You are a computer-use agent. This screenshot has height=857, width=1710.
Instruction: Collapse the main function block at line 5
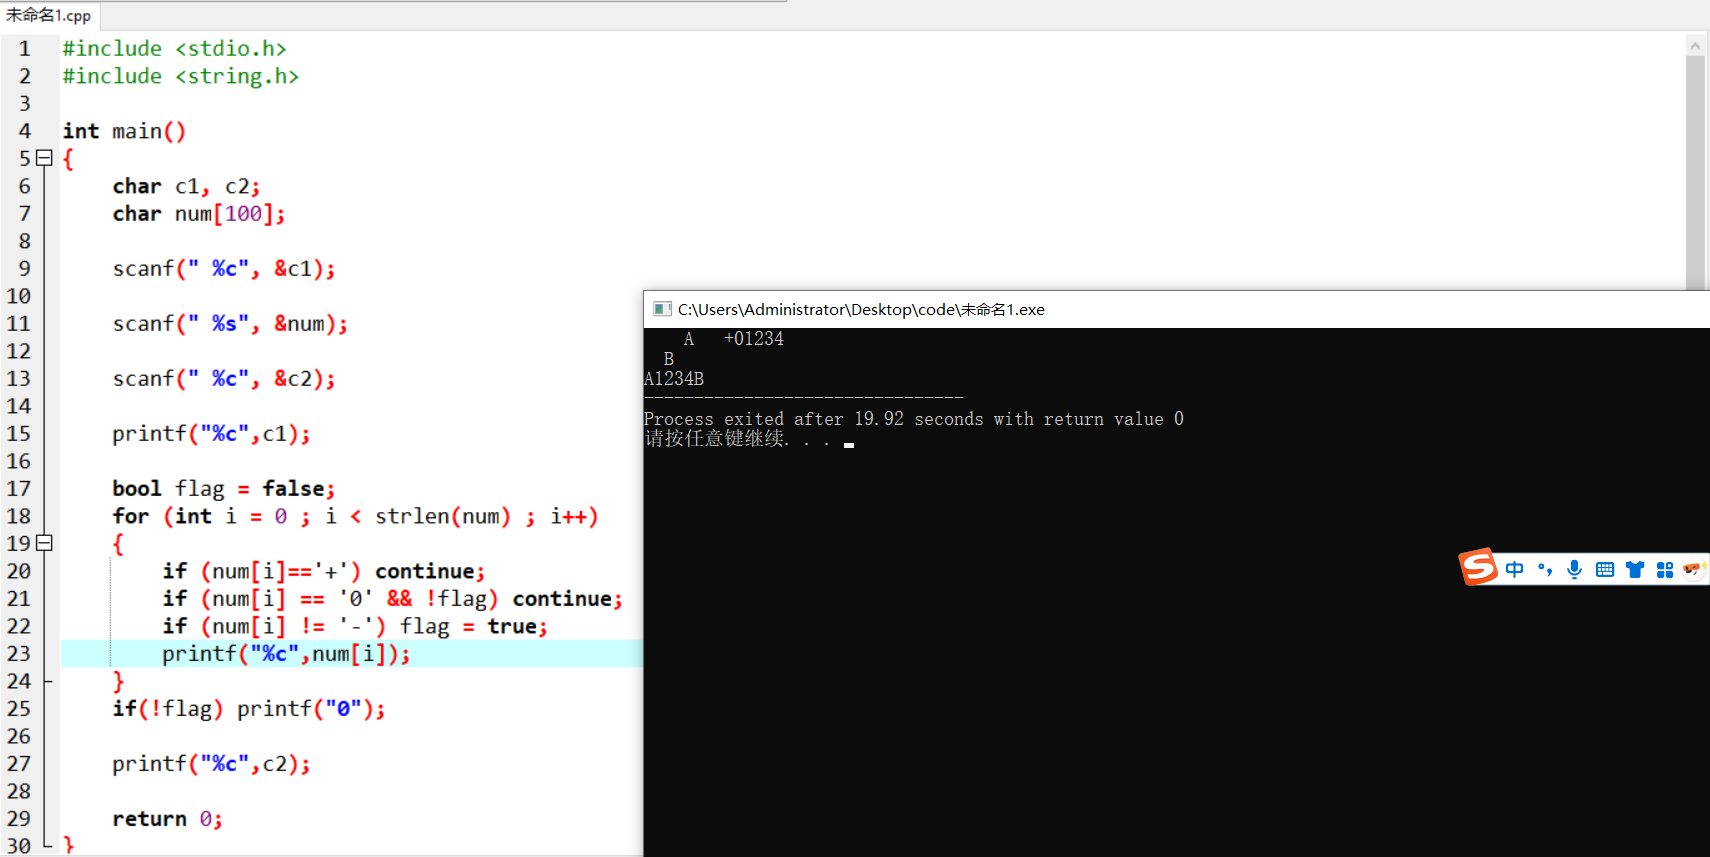click(44, 158)
